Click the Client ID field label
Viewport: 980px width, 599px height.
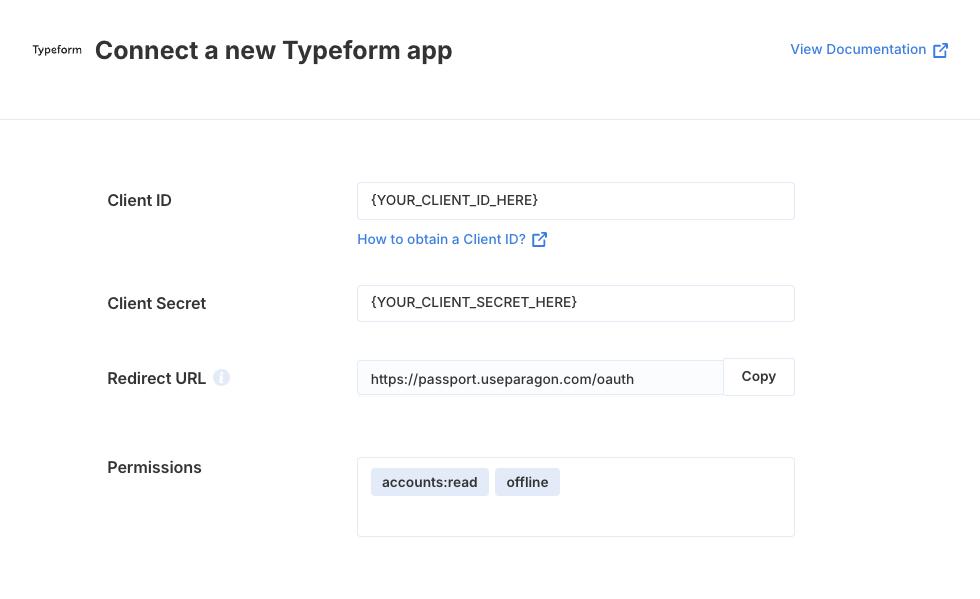click(139, 201)
